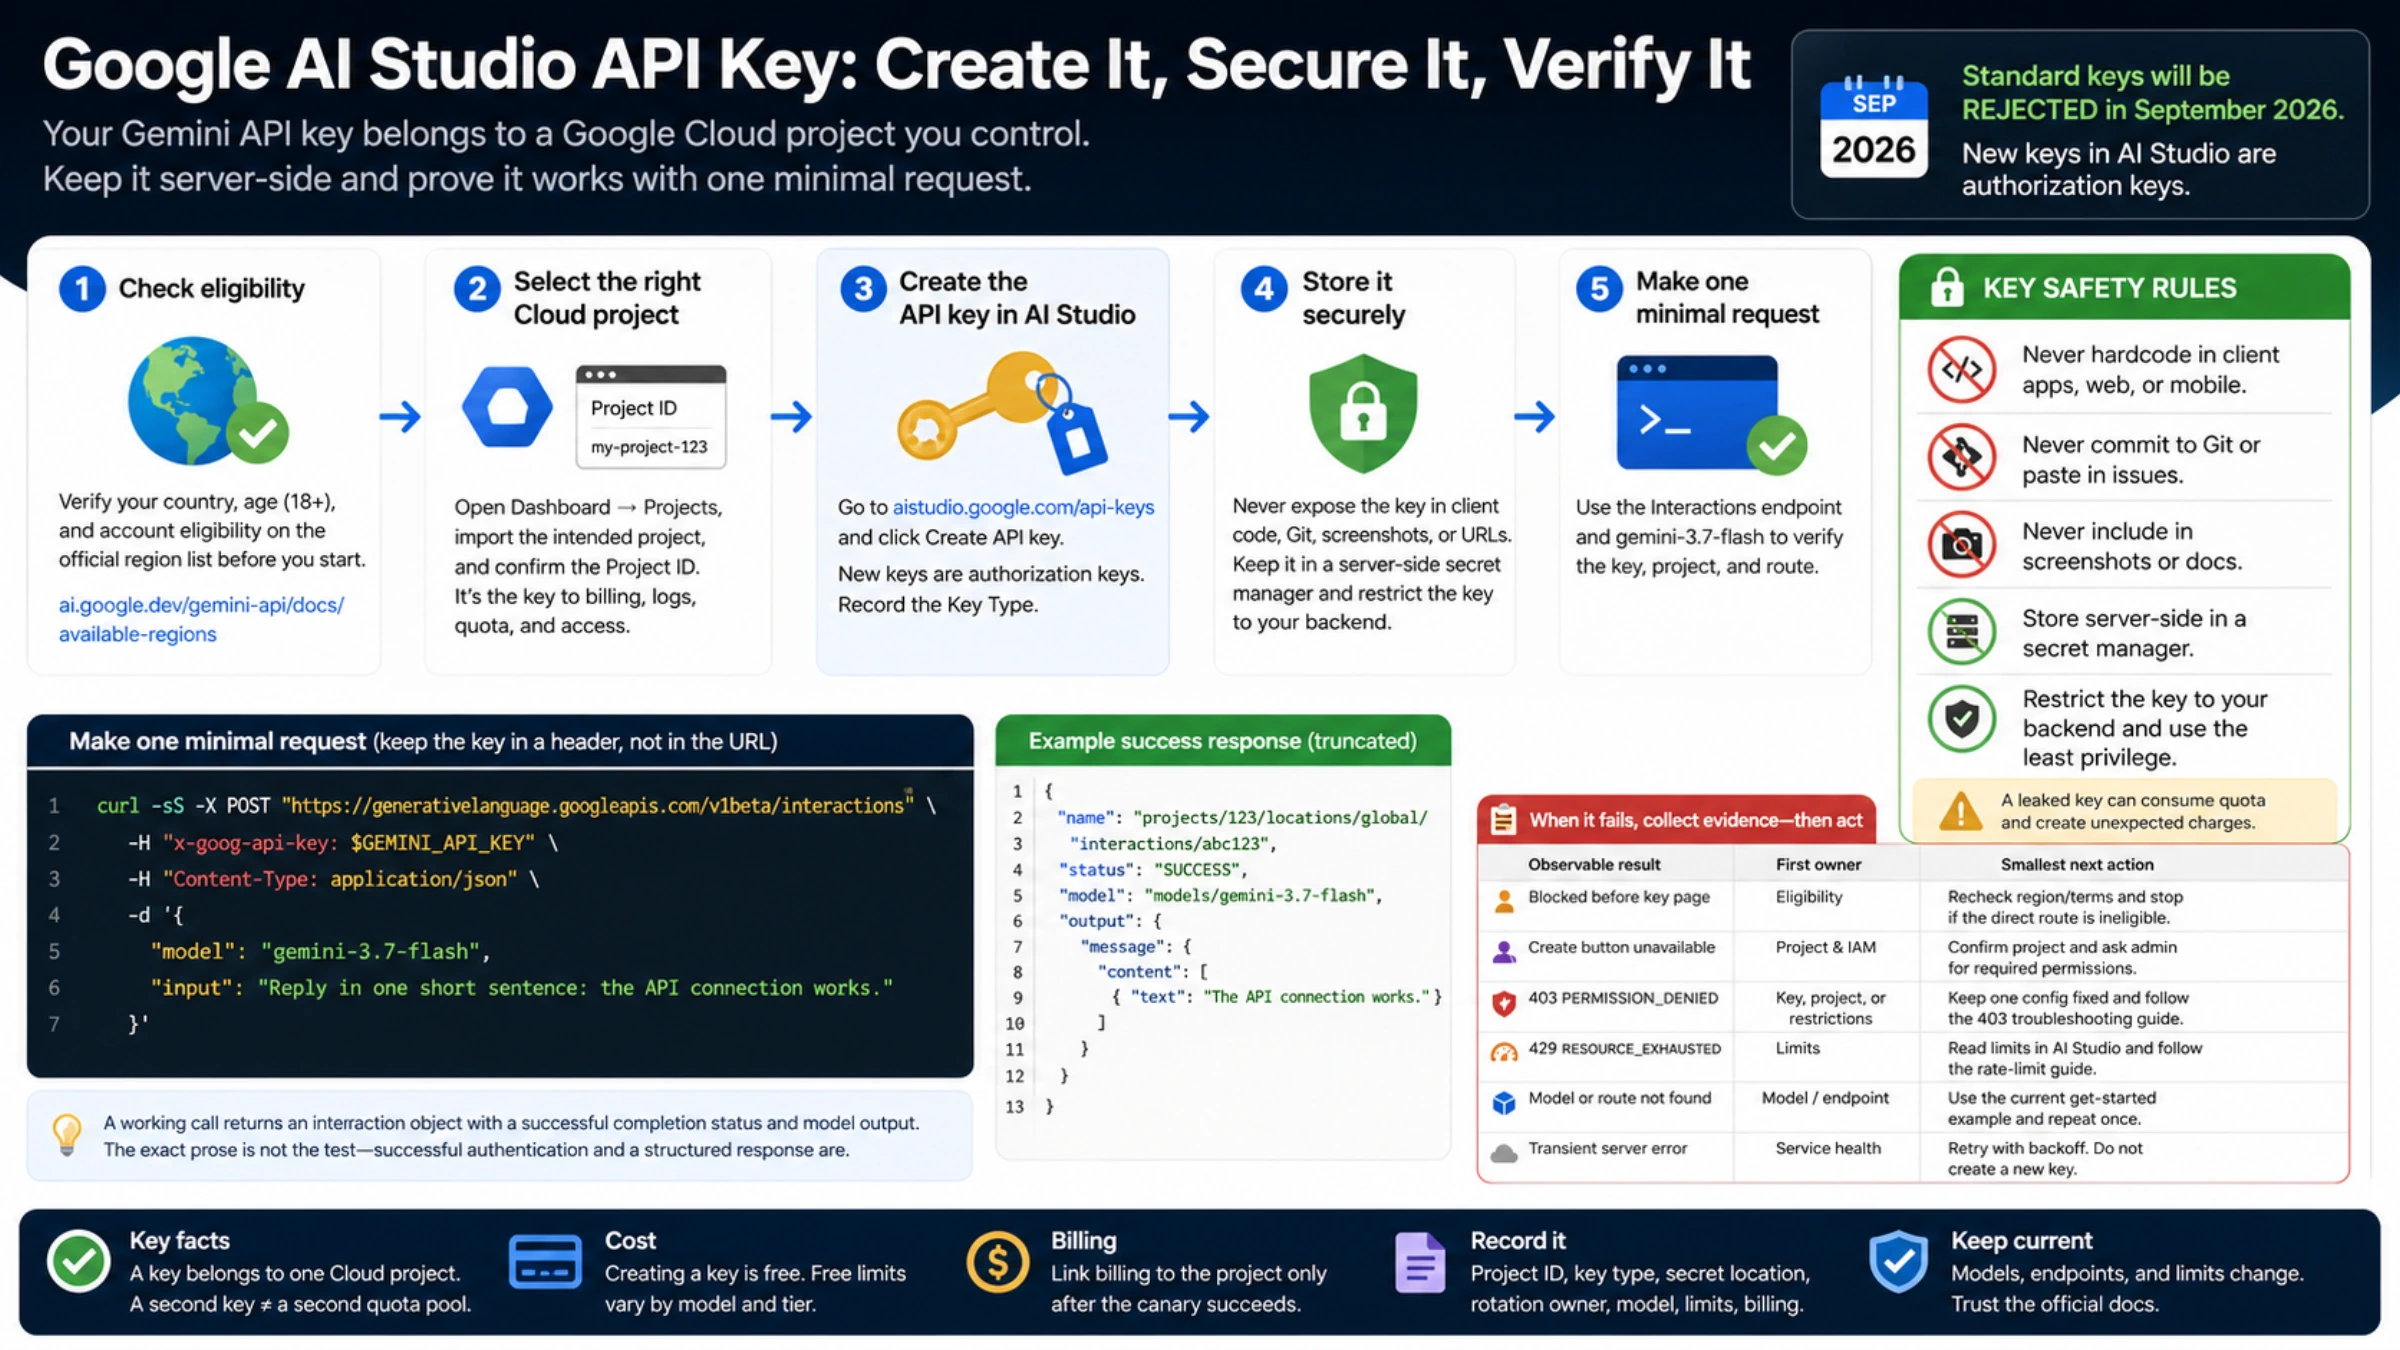Click the "Standard keys will be REJECTED" notice
Screen dimensions: 2400x1350
point(2152,92)
